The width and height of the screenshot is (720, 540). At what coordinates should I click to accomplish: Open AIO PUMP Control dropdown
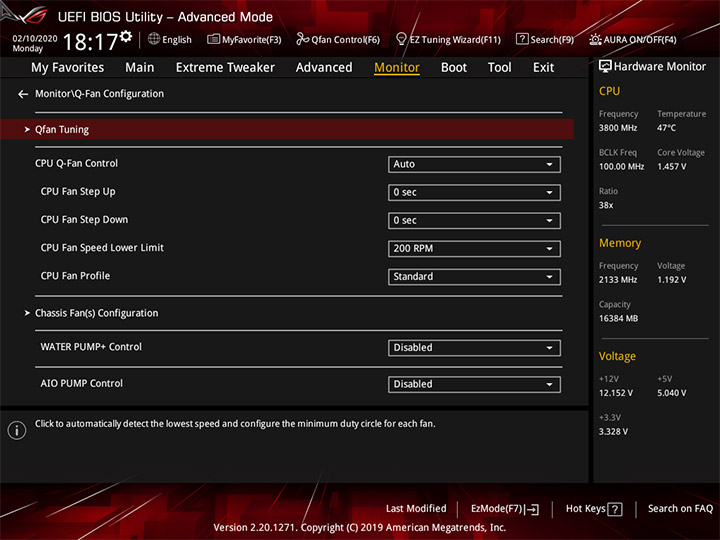point(474,384)
